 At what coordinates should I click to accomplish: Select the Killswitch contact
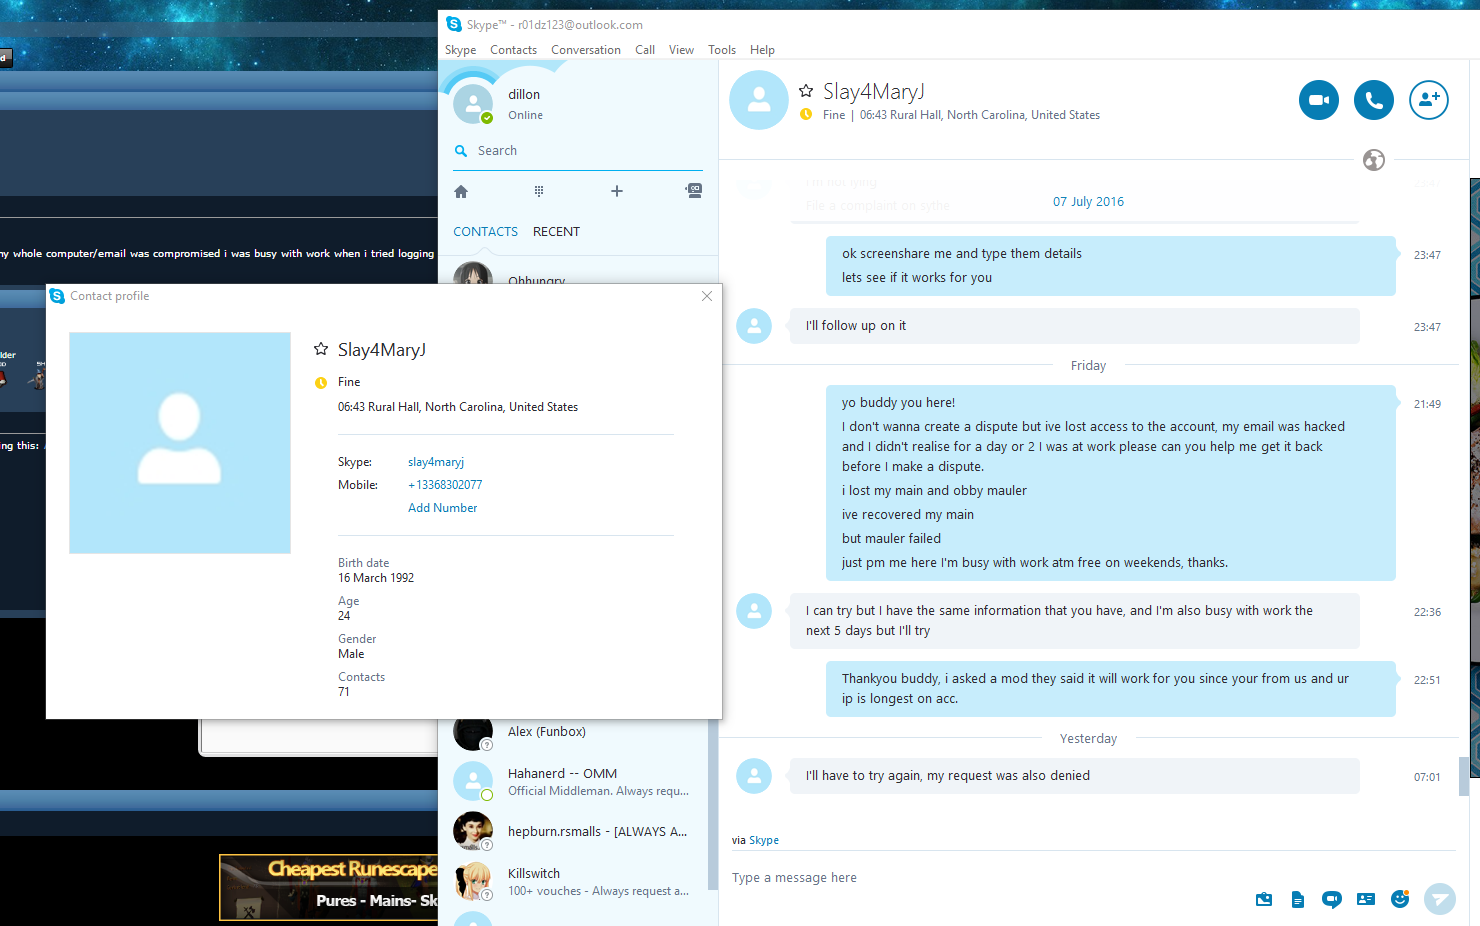pos(572,881)
